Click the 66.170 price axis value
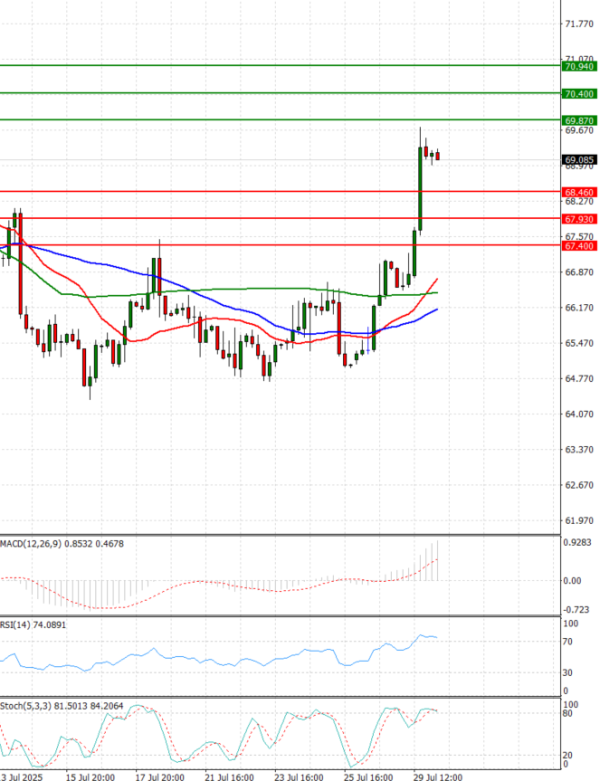 click(x=579, y=308)
